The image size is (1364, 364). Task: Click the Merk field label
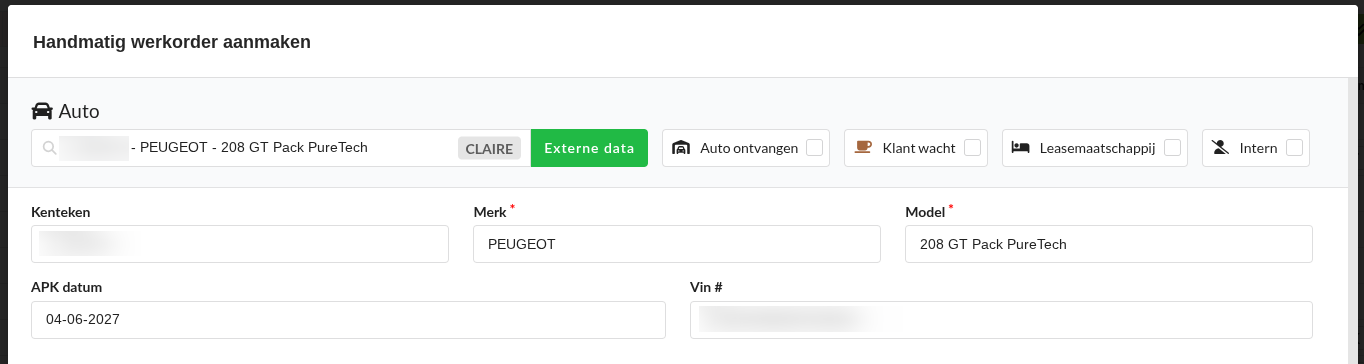490,212
